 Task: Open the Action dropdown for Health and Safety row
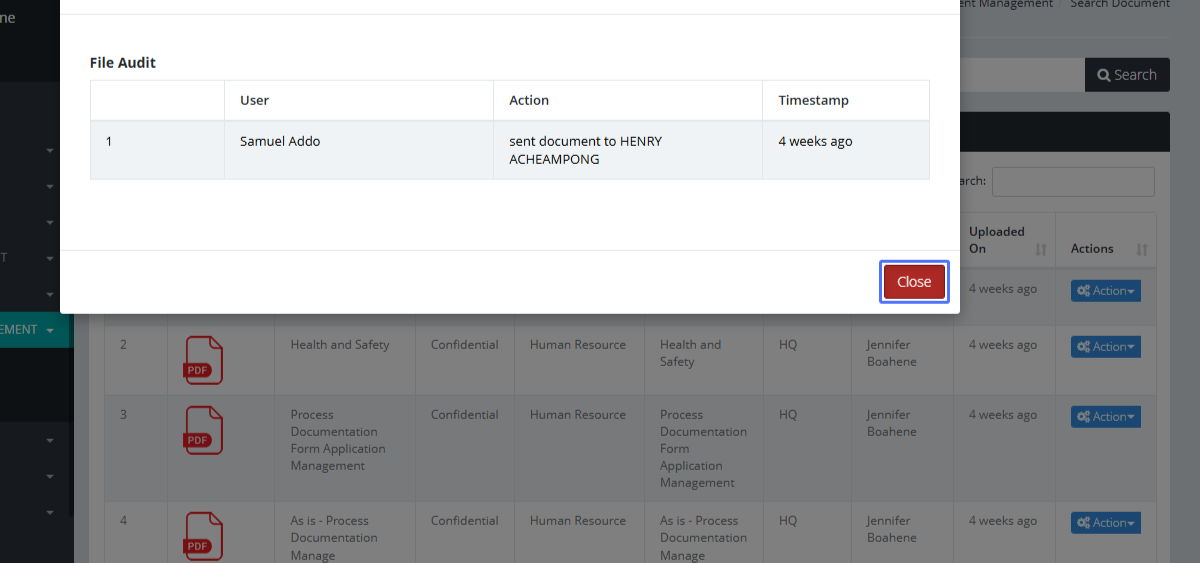point(1105,347)
